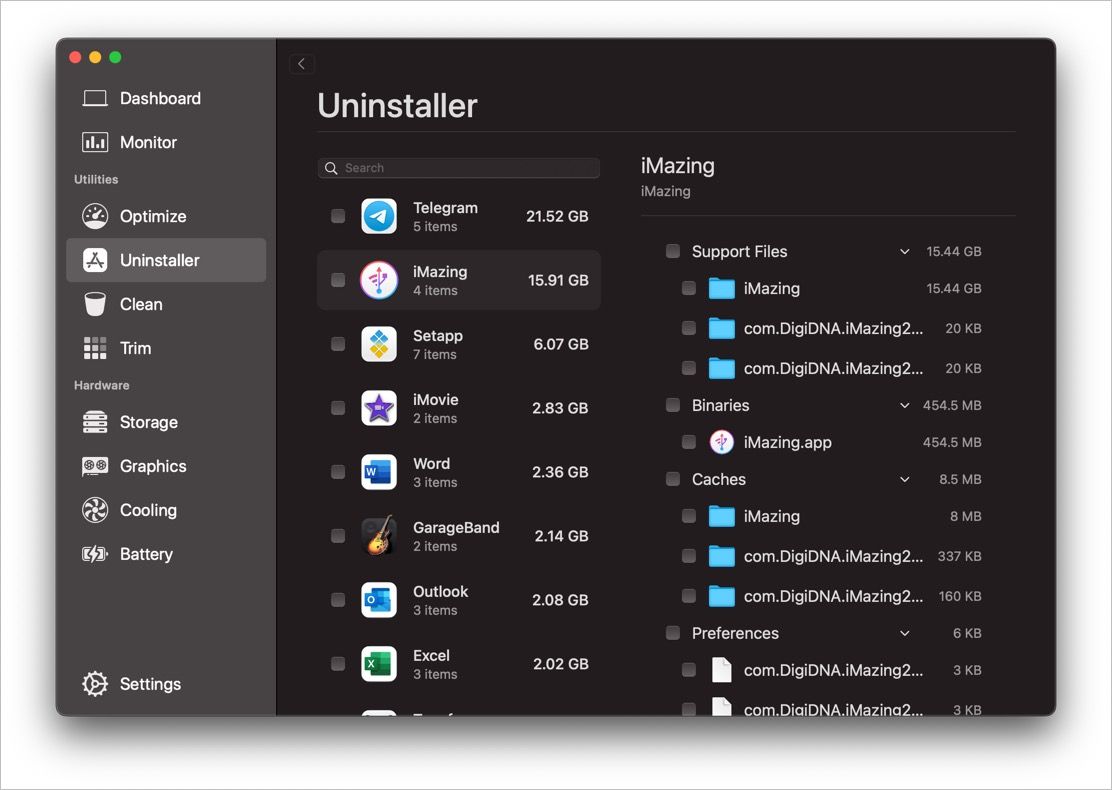Click the search magnifier icon

click(331, 168)
